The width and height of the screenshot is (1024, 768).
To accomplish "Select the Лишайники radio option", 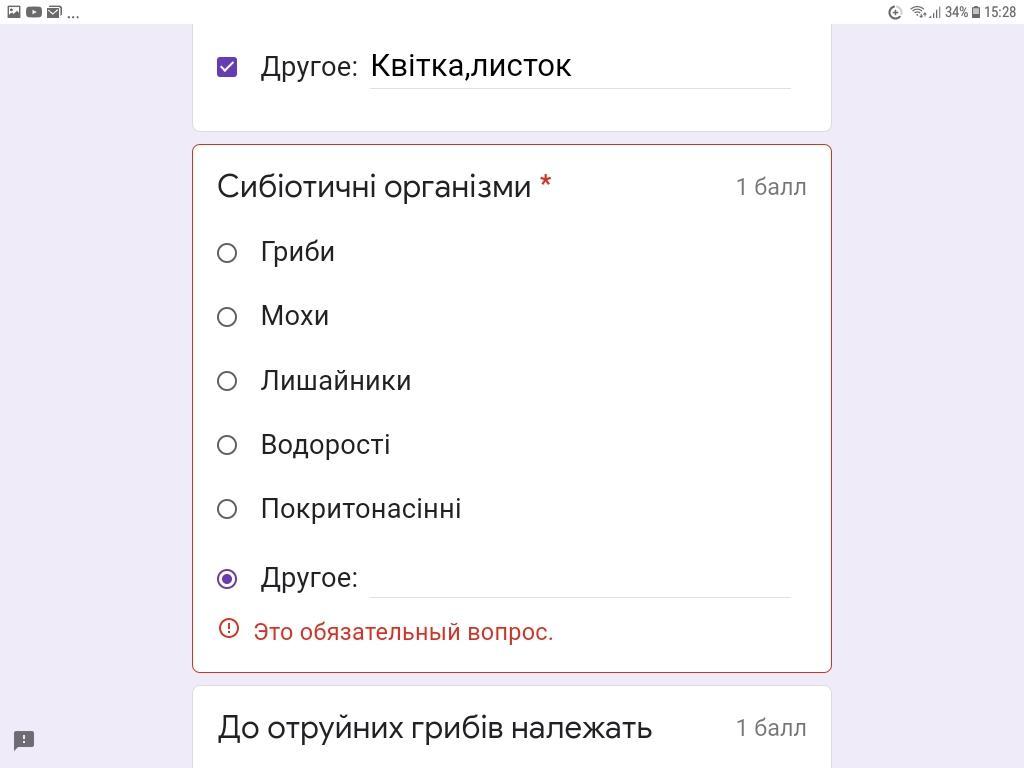I will (x=227, y=381).
